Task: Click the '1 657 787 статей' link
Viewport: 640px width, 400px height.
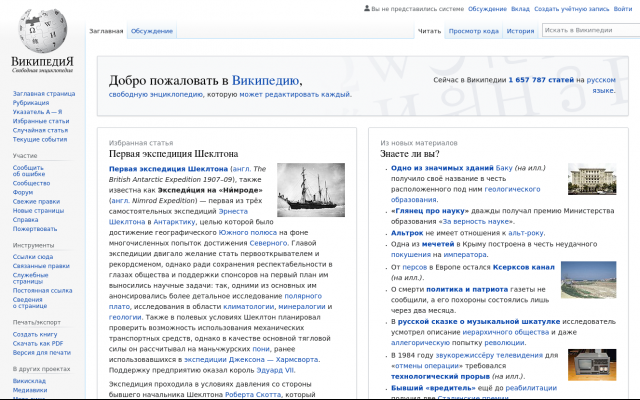Action: 541,80
